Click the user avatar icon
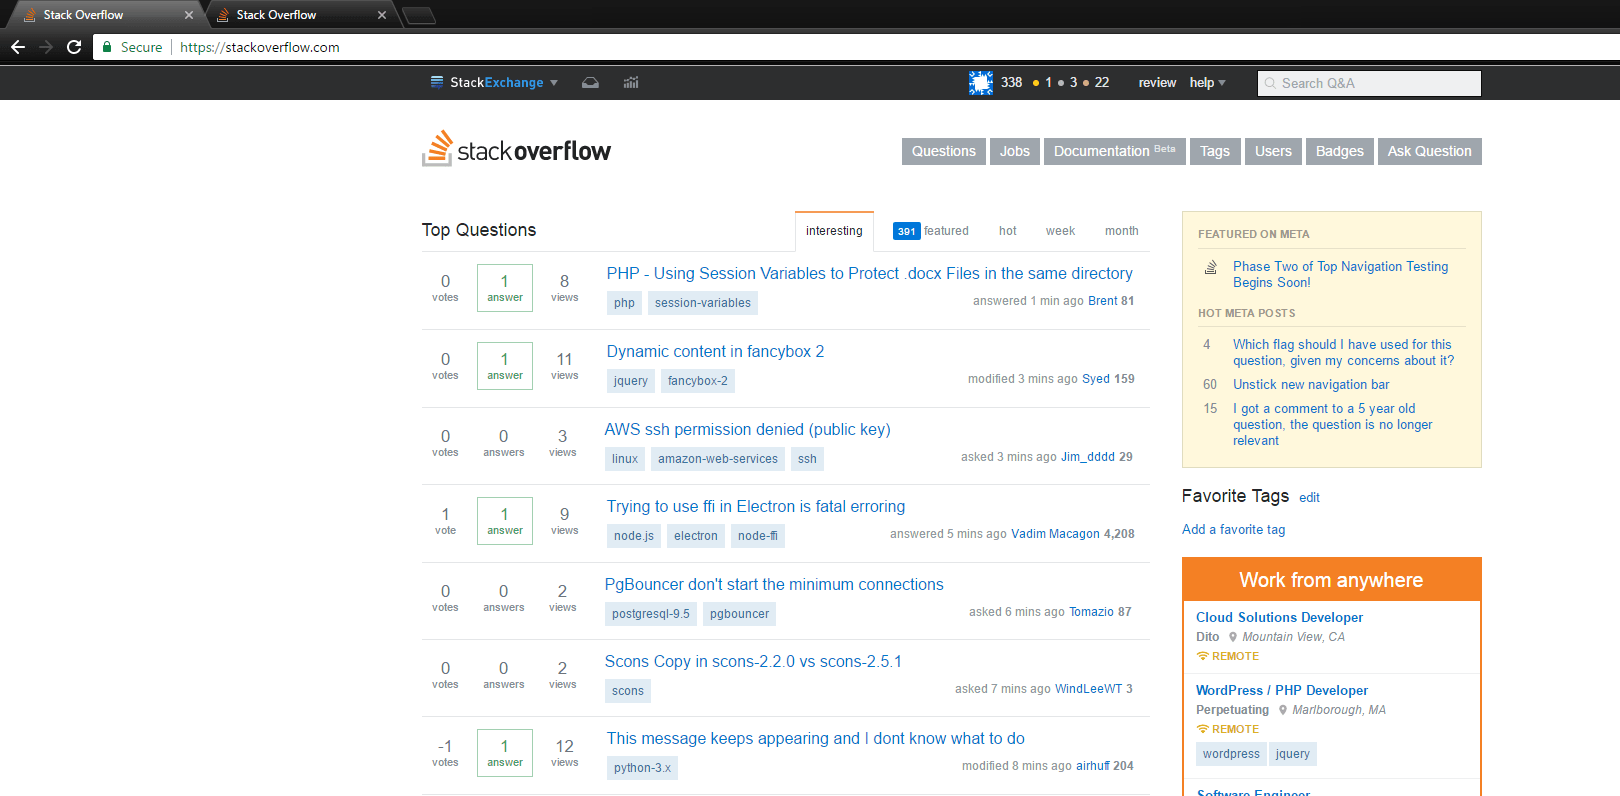This screenshot has height=796, width=1620. click(x=981, y=83)
